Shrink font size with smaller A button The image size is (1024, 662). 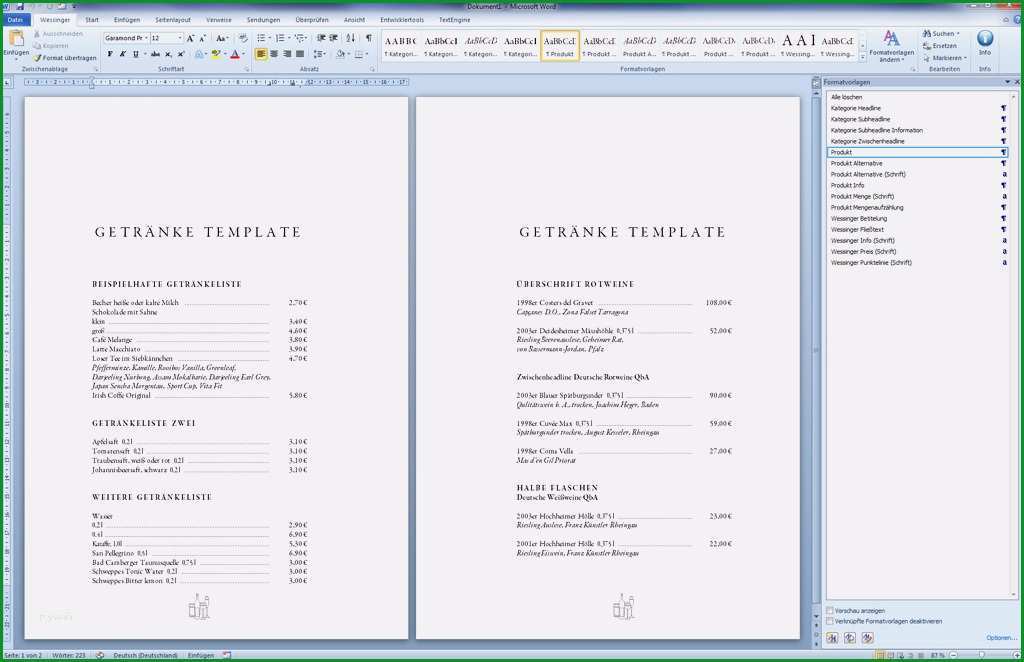pyautogui.click(x=202, y=39)
